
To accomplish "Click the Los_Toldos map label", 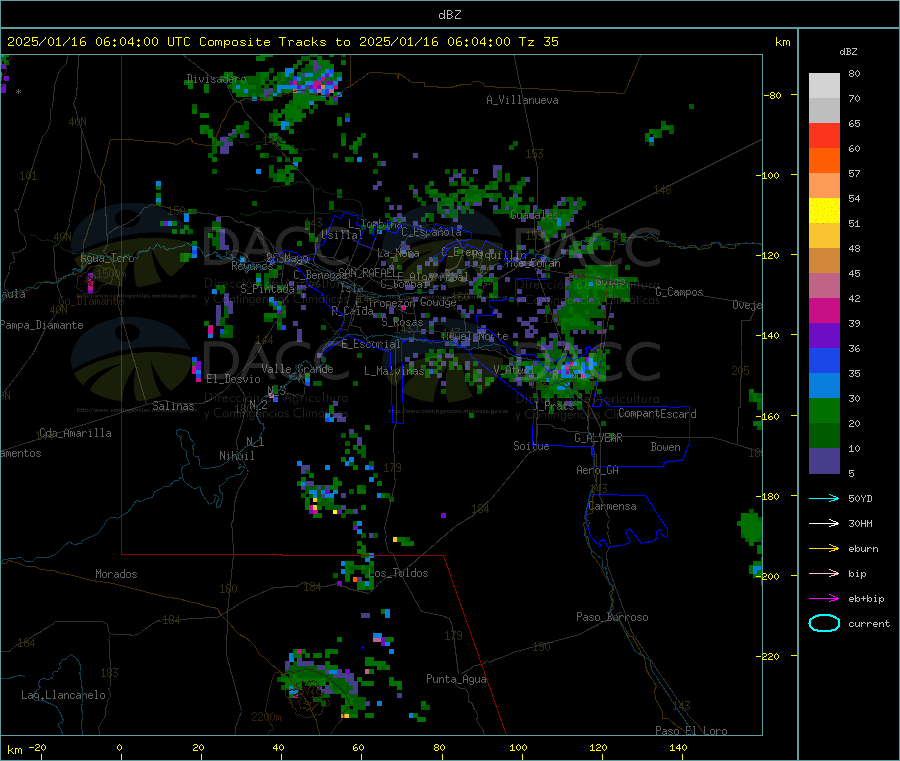I will (x=398, y=573).
